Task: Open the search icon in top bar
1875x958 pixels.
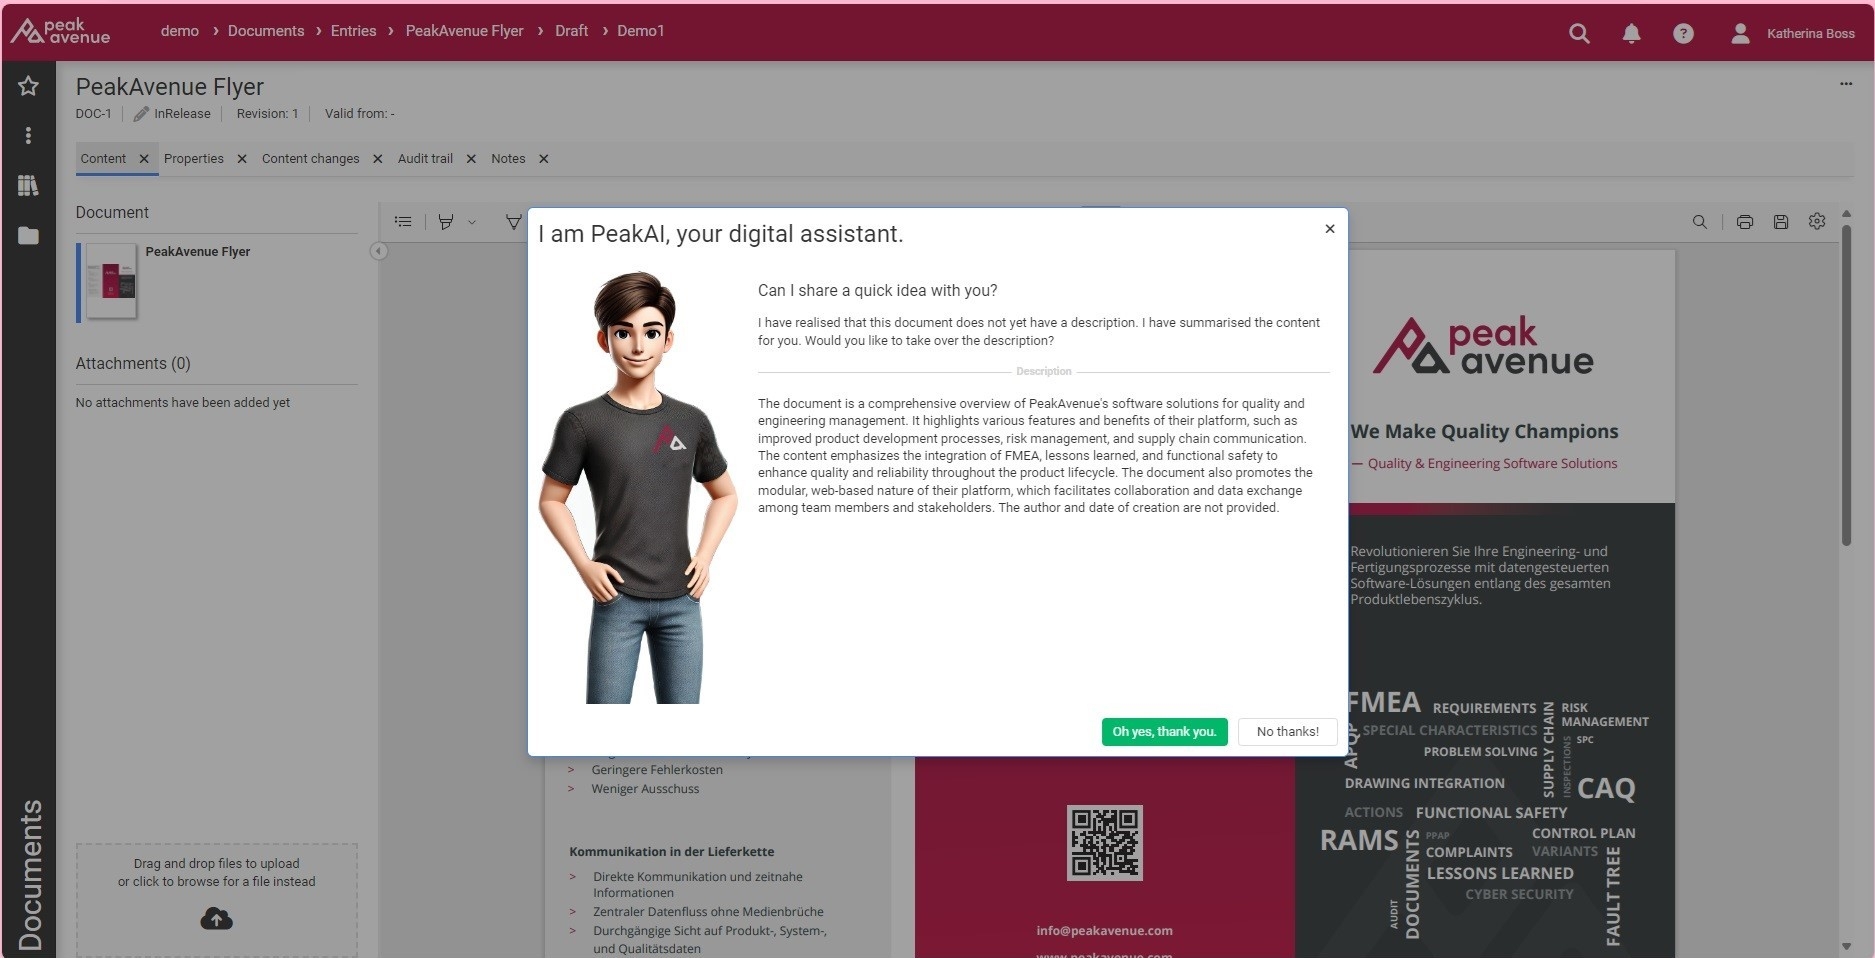Action: coord(1579,33)
